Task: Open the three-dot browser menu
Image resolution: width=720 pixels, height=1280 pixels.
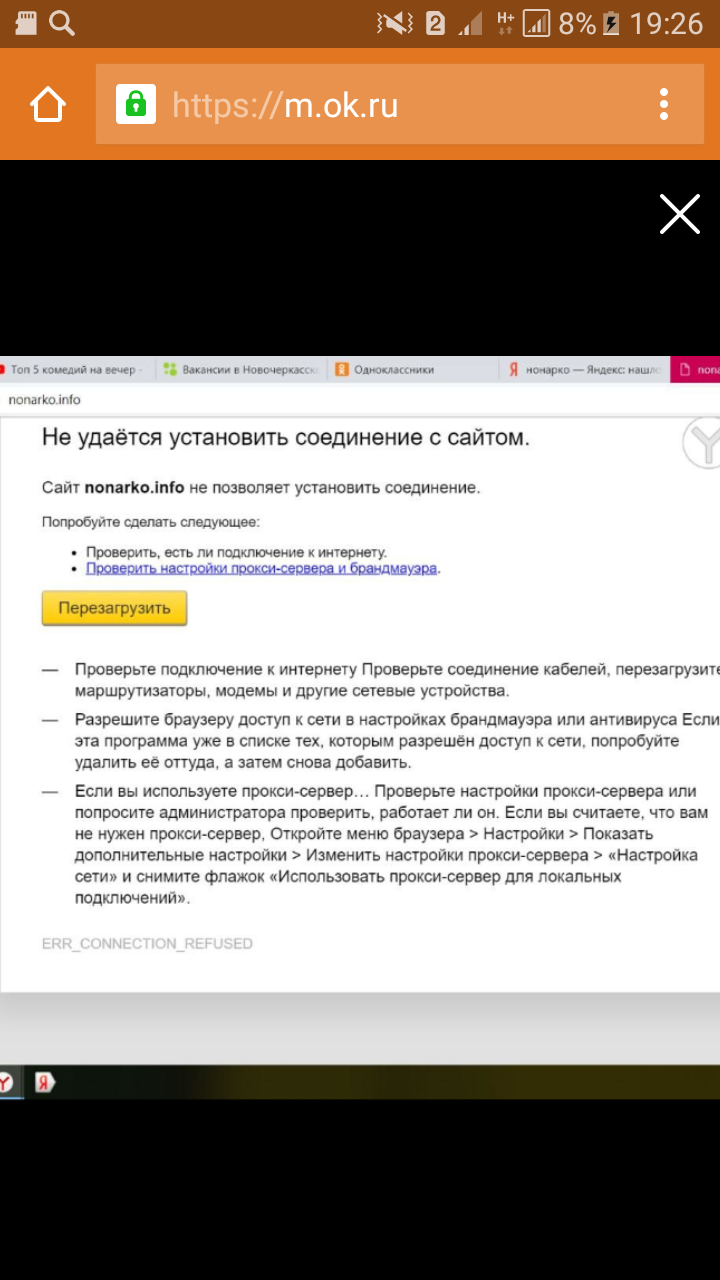Action: 664,104
